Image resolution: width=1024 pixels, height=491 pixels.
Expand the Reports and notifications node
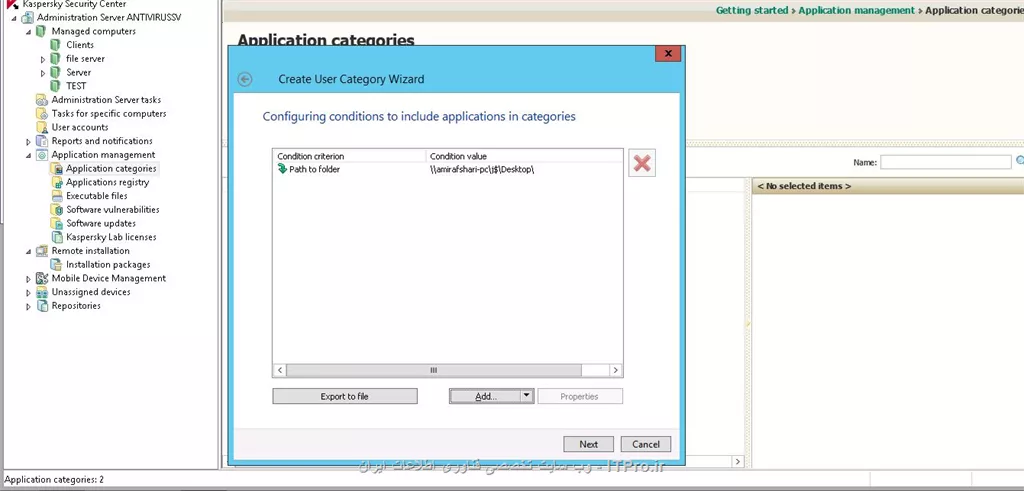pos(28,142)
